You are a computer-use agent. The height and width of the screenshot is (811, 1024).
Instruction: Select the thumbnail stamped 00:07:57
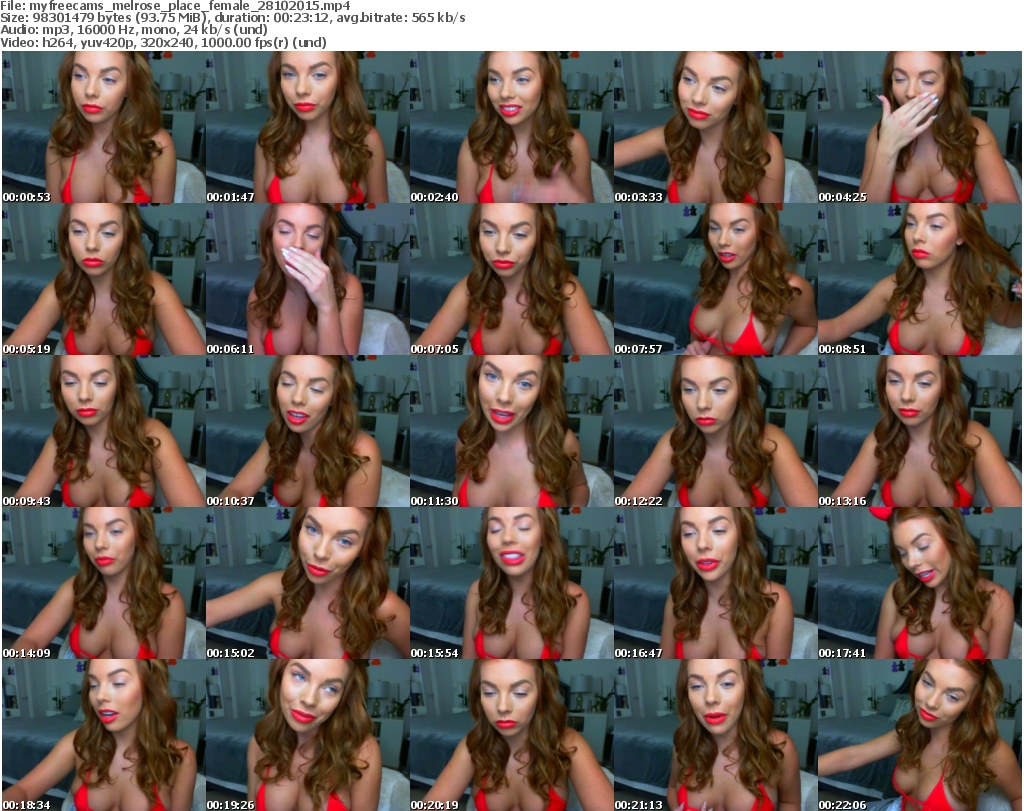point(716,279)
